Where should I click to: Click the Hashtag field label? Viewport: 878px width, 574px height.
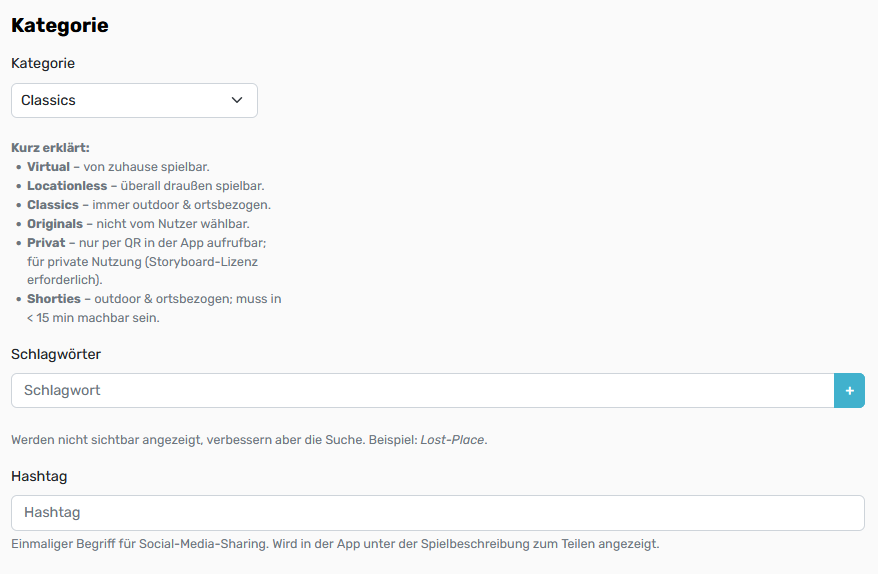pos(39,476)
